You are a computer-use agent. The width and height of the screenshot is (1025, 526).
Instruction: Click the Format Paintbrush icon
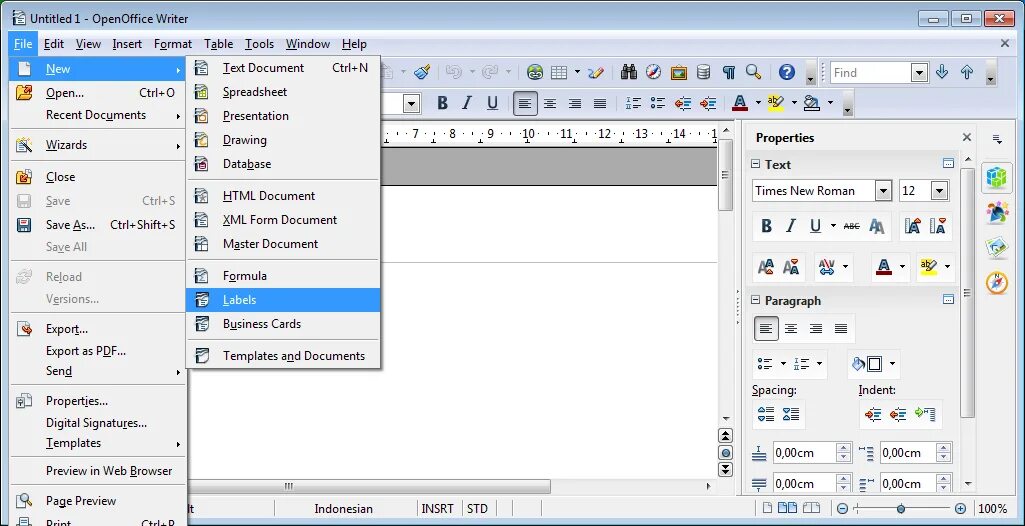pyautogui.click(x=422, y=72)
